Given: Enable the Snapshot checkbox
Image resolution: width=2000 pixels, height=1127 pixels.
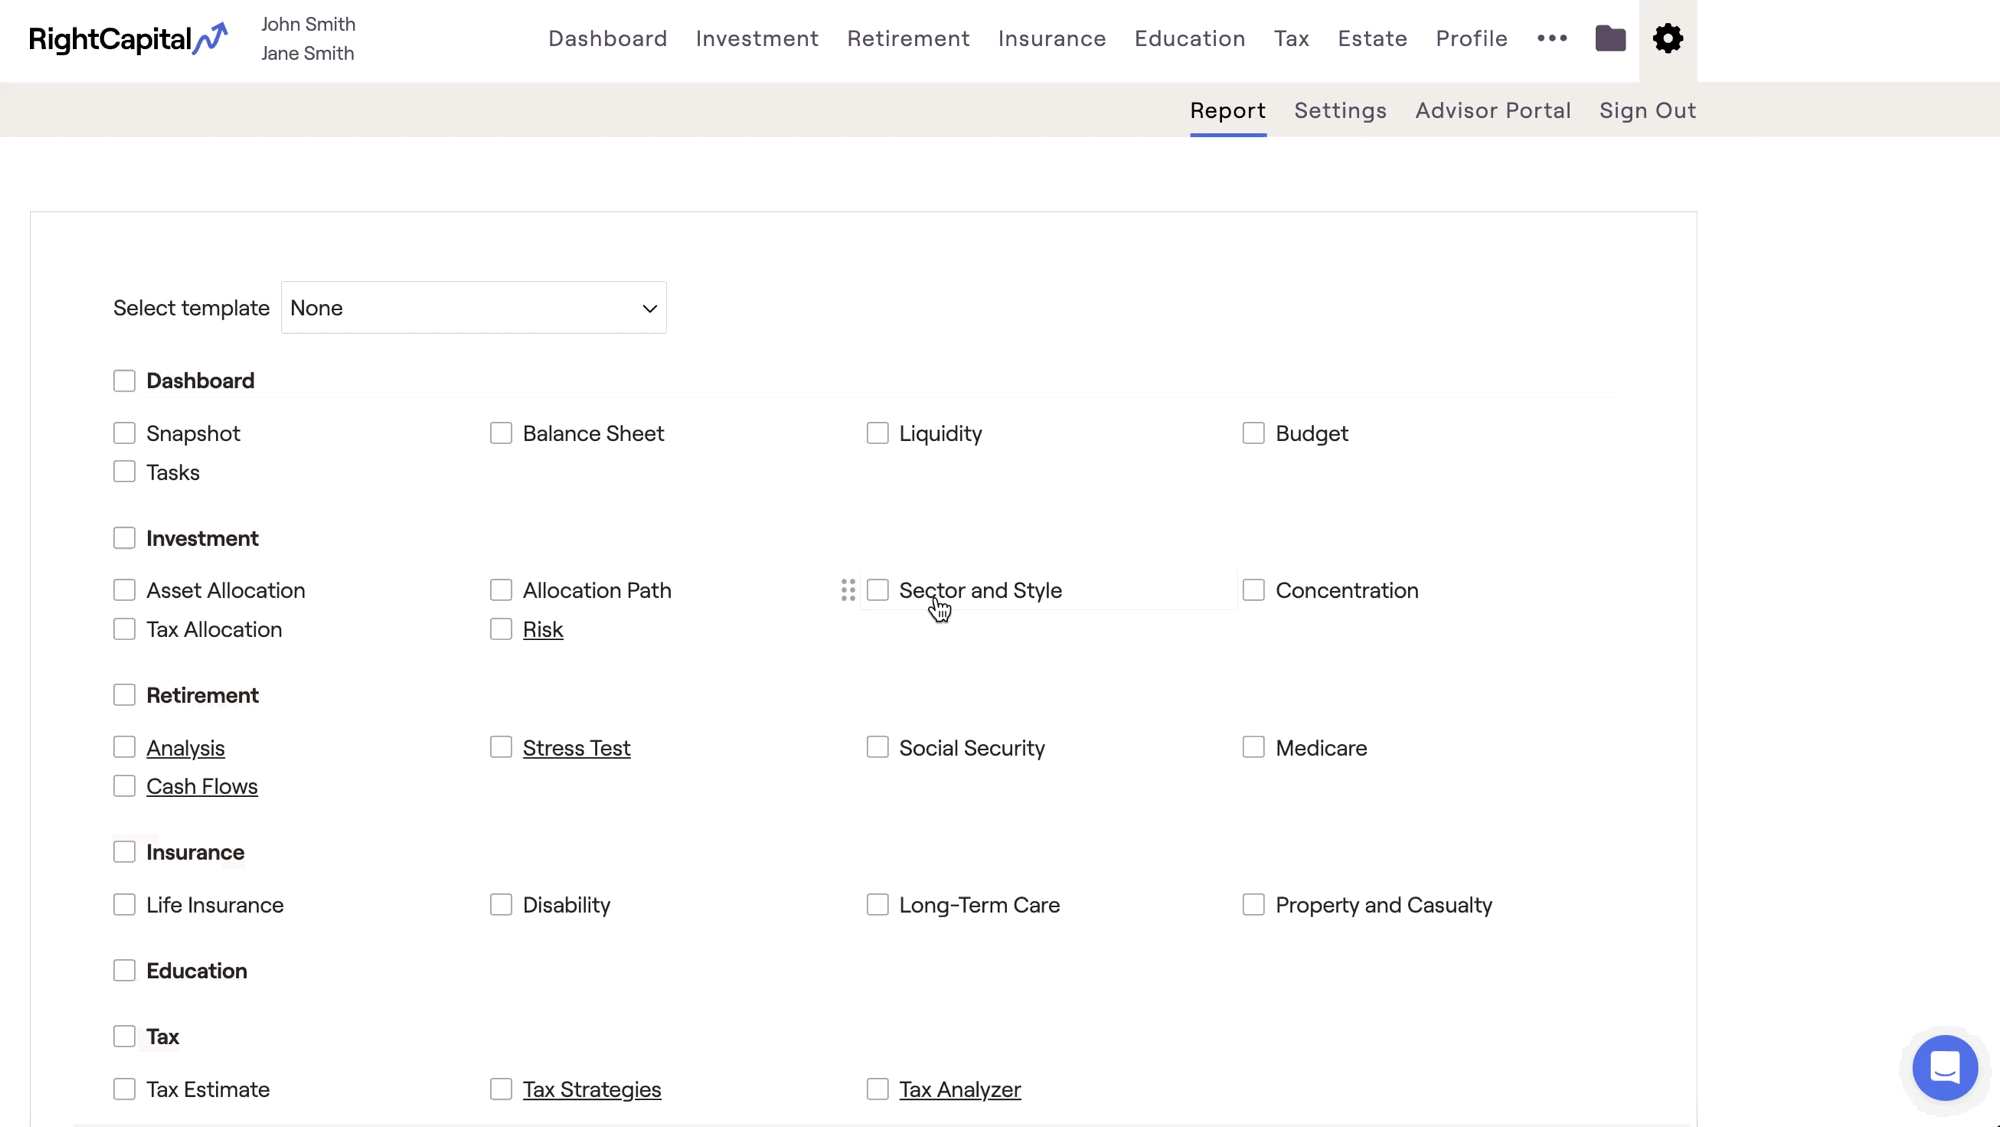Looking at the screenshot, I should point(124,433).
